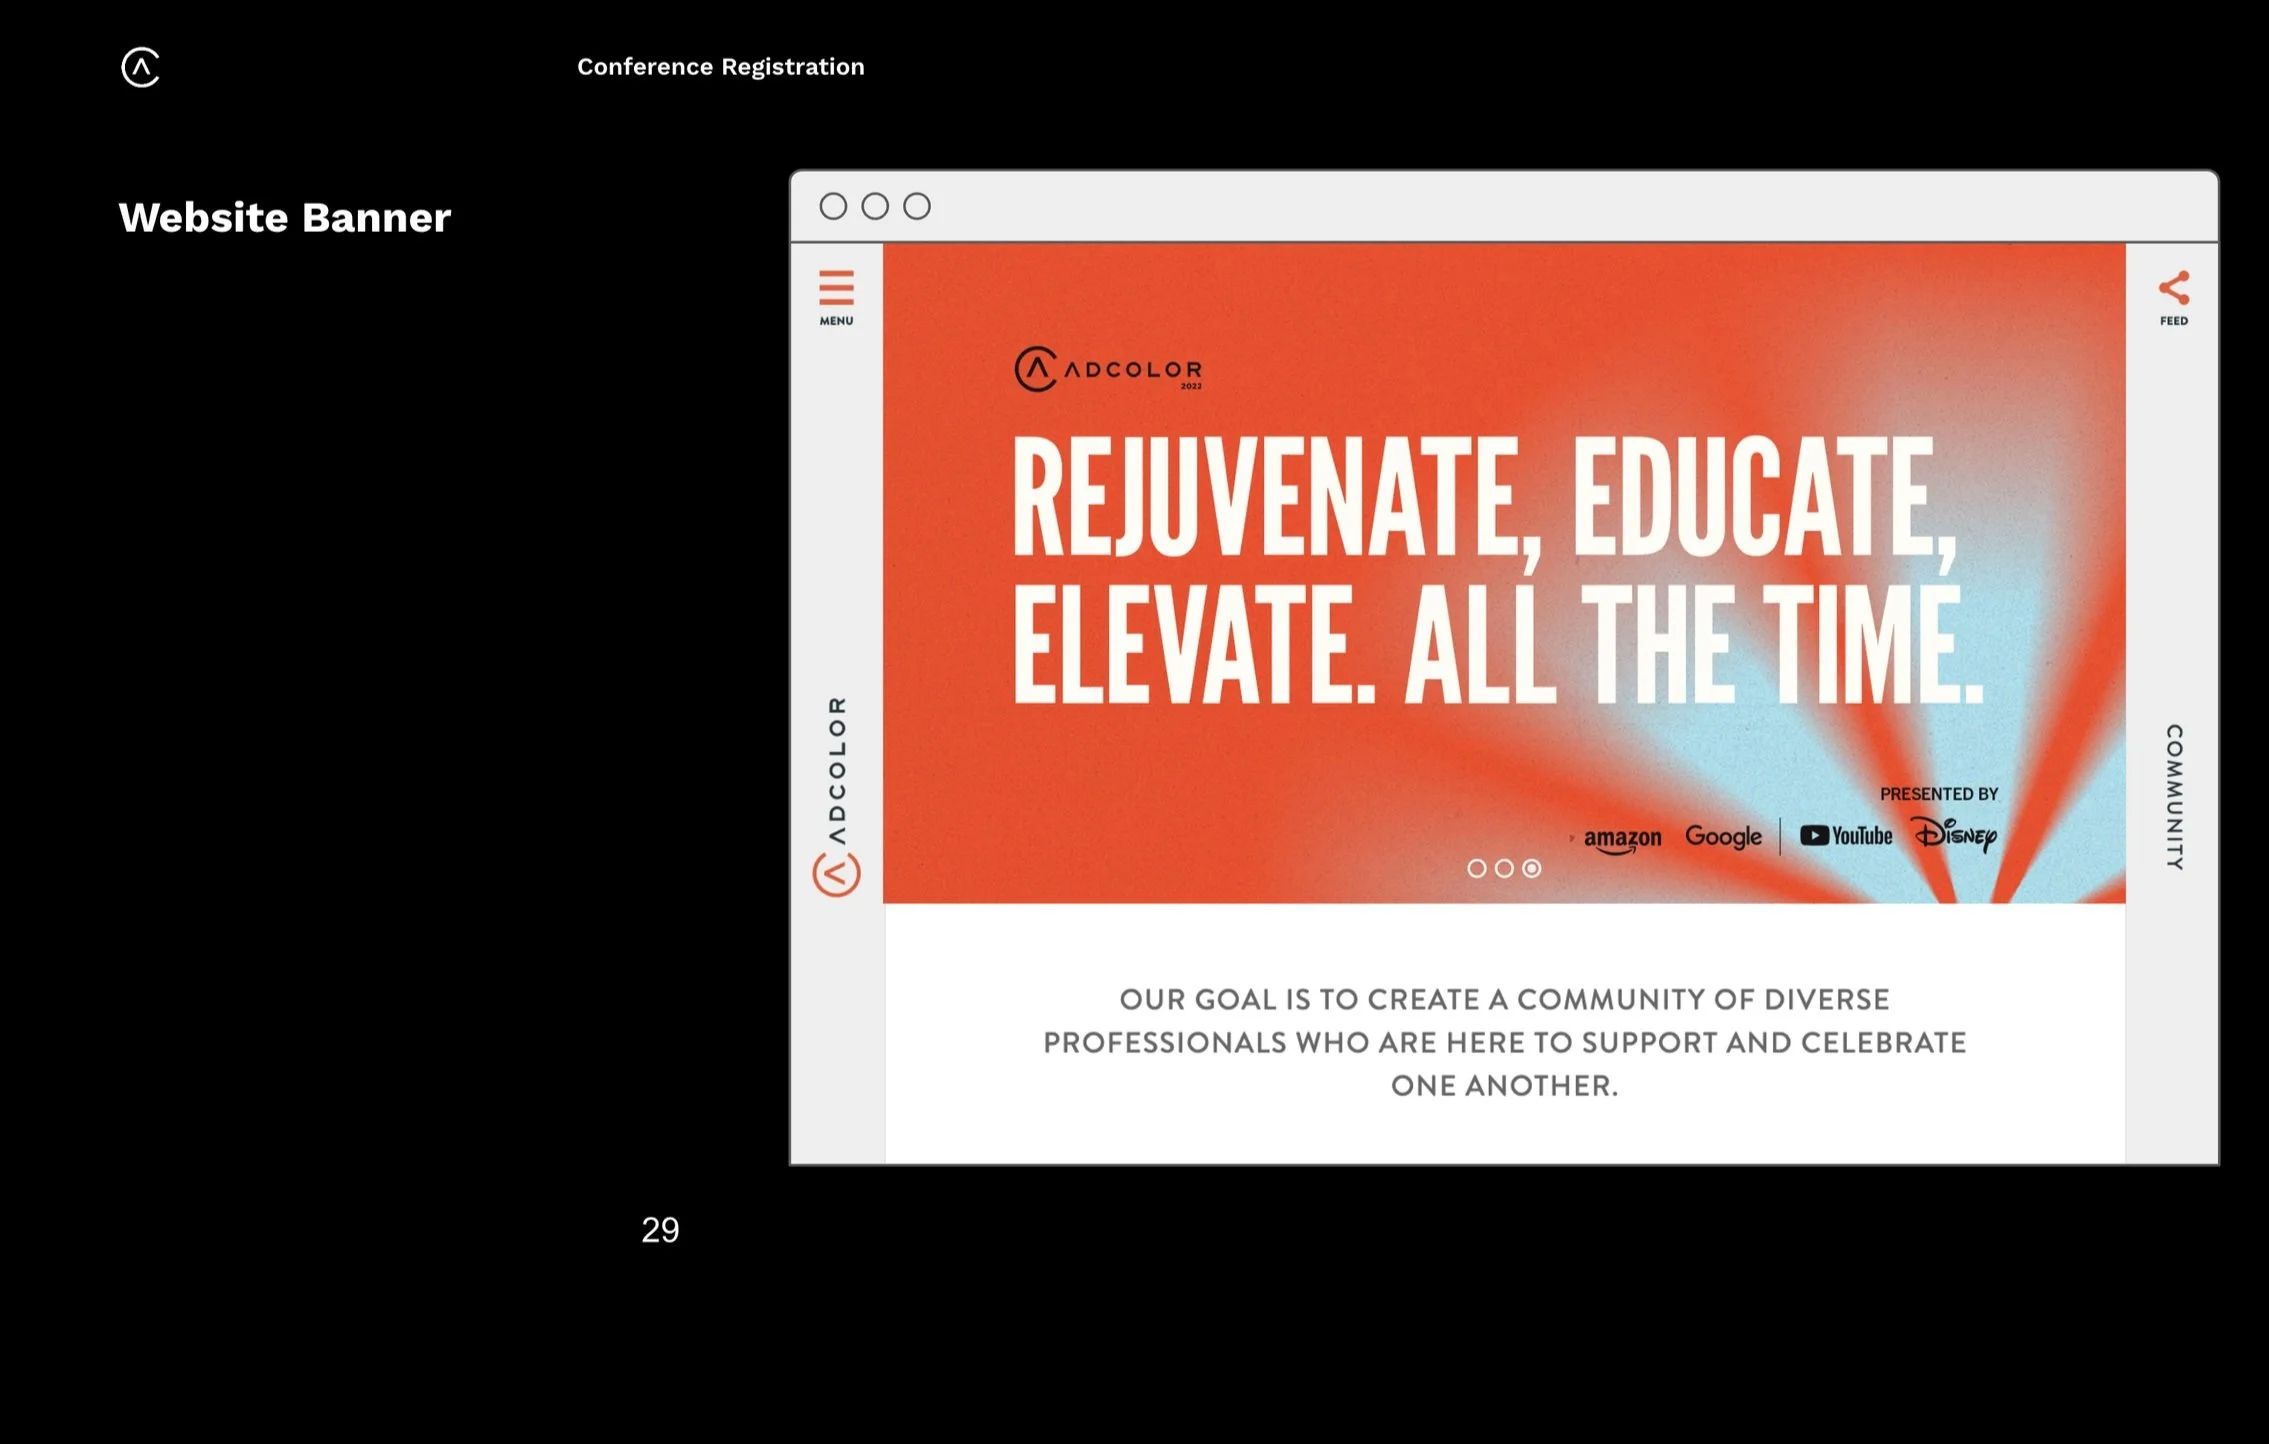Click the third browser window circle button
This screenshot has height=1444, width=2269.
point(917,206)
